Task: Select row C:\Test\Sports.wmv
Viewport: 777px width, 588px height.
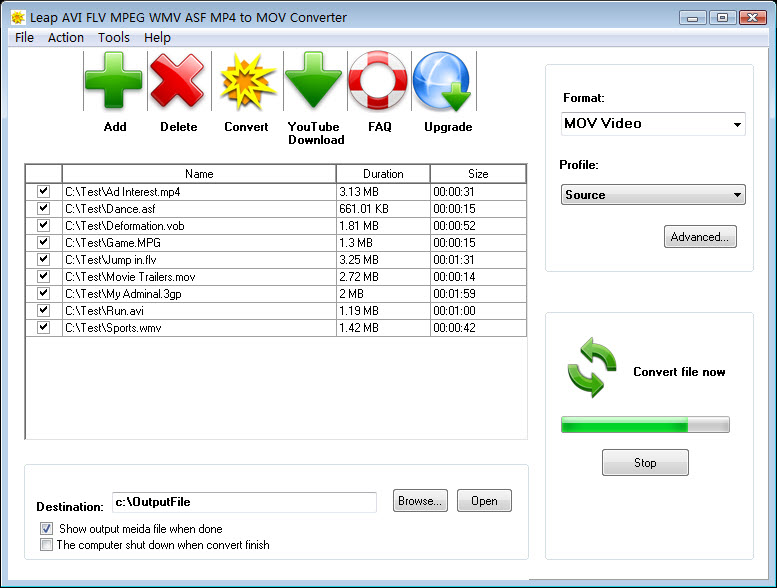Action: click(276, 327)
